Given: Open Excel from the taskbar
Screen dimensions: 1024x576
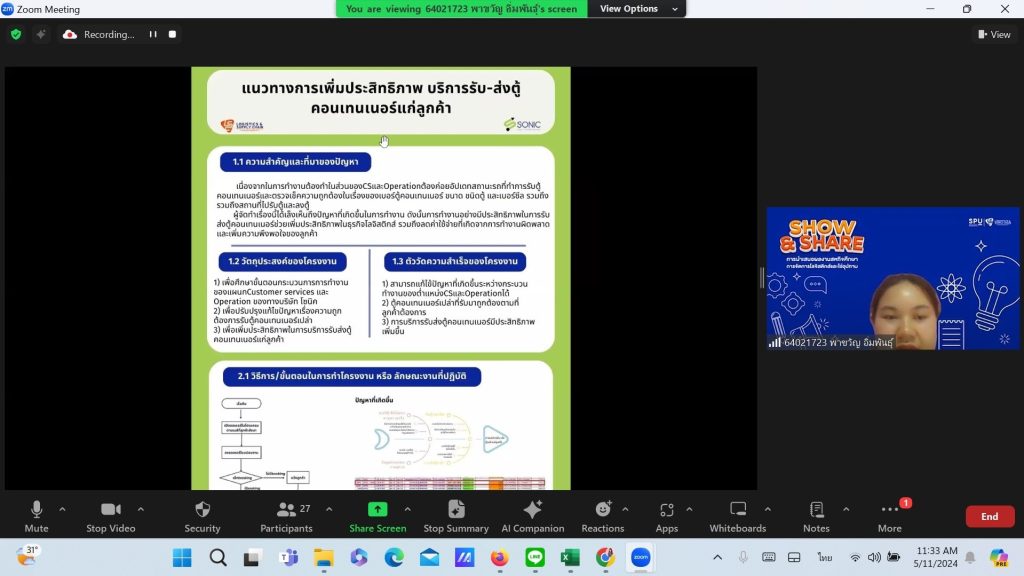Looking at the screenshot, I should point(570,557).
